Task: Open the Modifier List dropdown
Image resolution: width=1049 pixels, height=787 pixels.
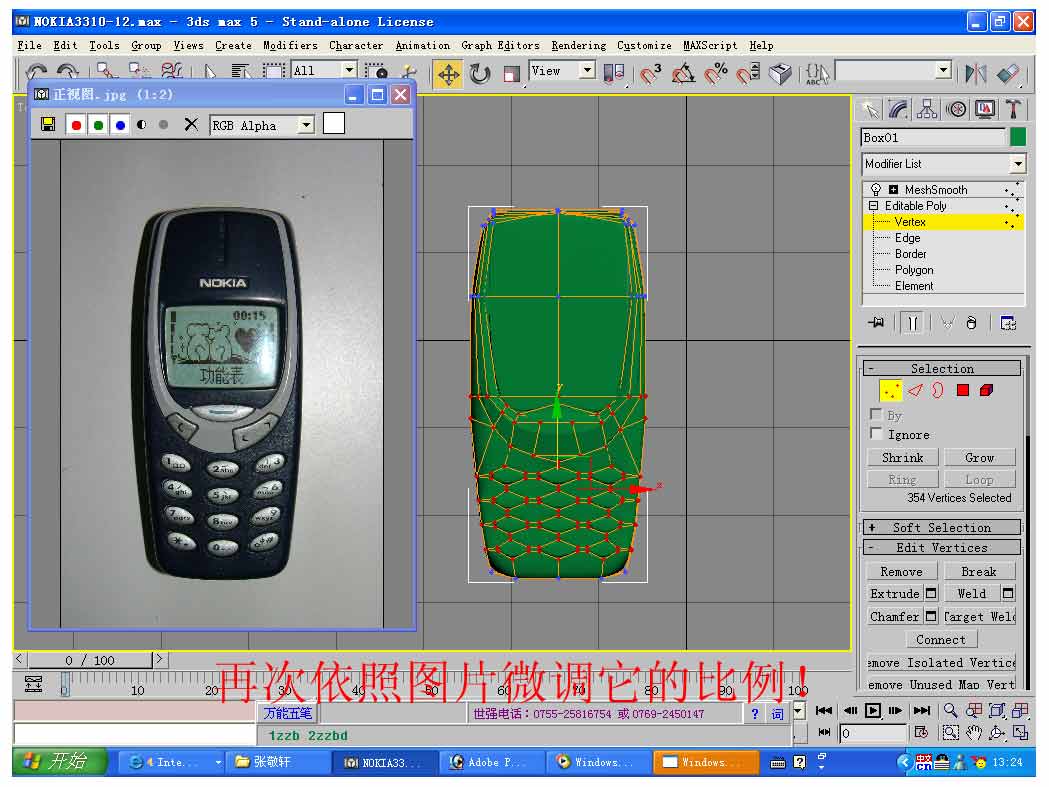Action: pyautogui.click(x=1017, y=164)
